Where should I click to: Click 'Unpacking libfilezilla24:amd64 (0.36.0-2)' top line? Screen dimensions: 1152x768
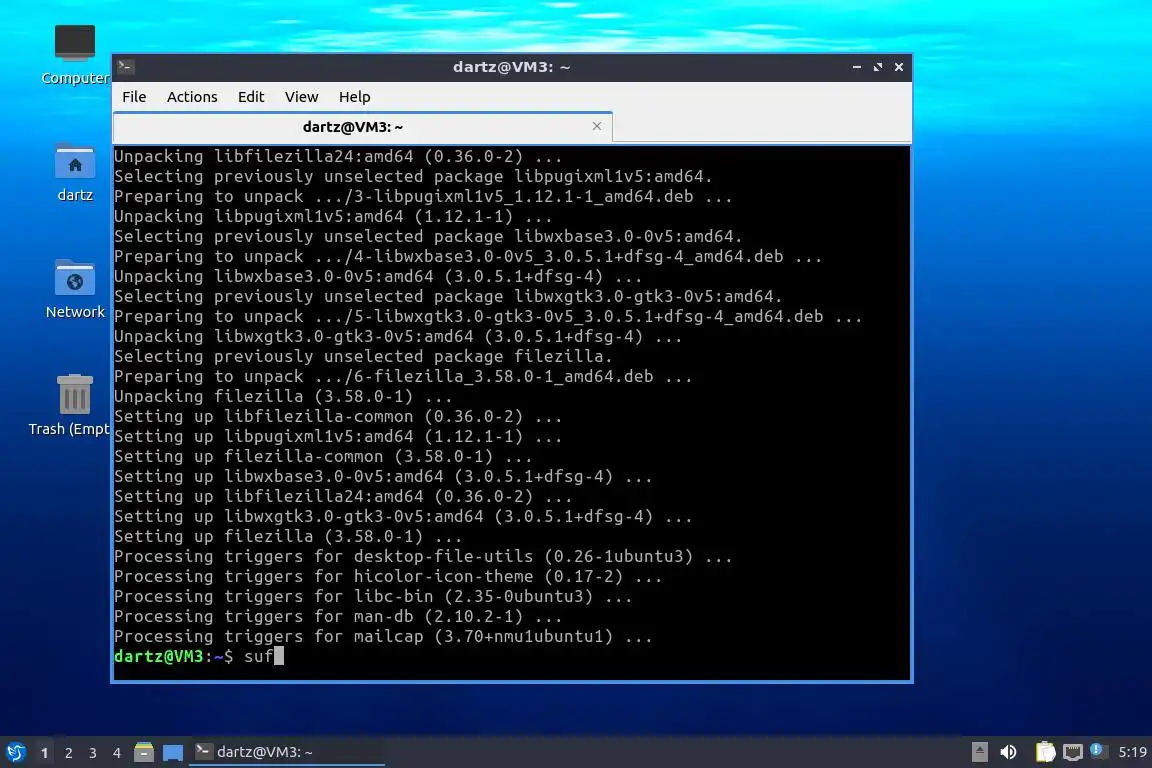(x=338, y=157)
